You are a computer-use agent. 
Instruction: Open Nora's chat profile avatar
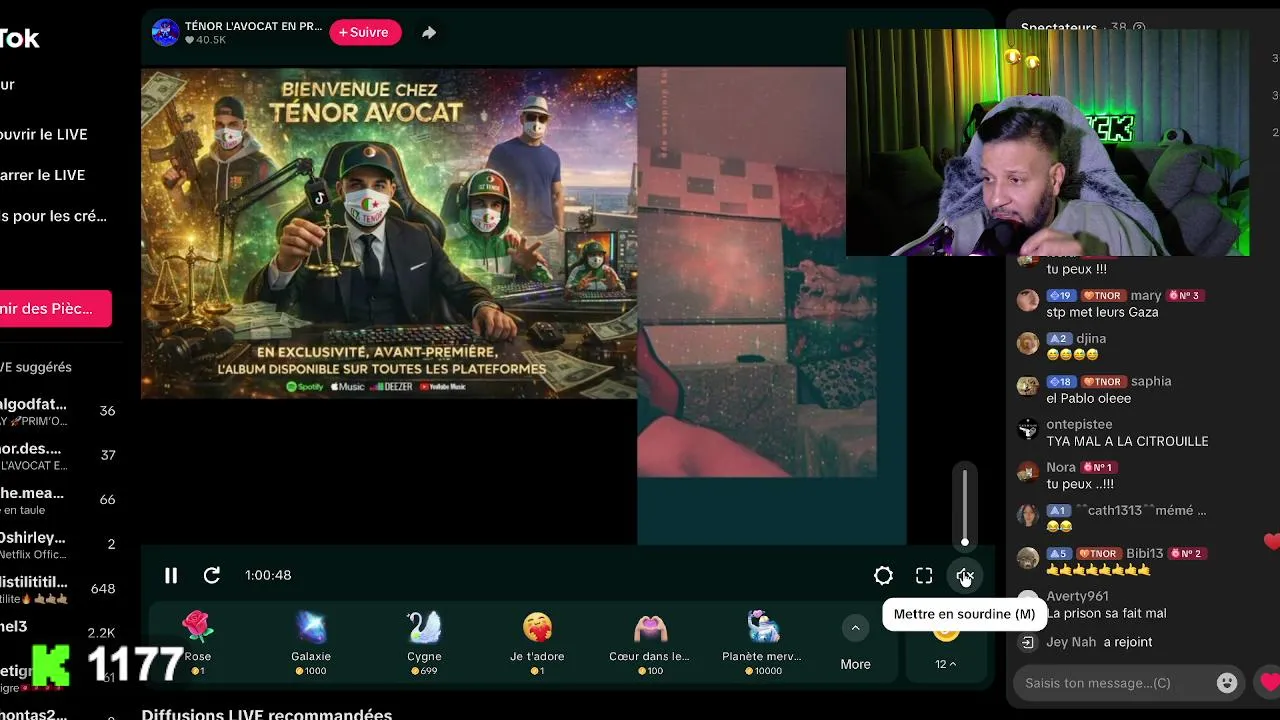point(1028,472)
